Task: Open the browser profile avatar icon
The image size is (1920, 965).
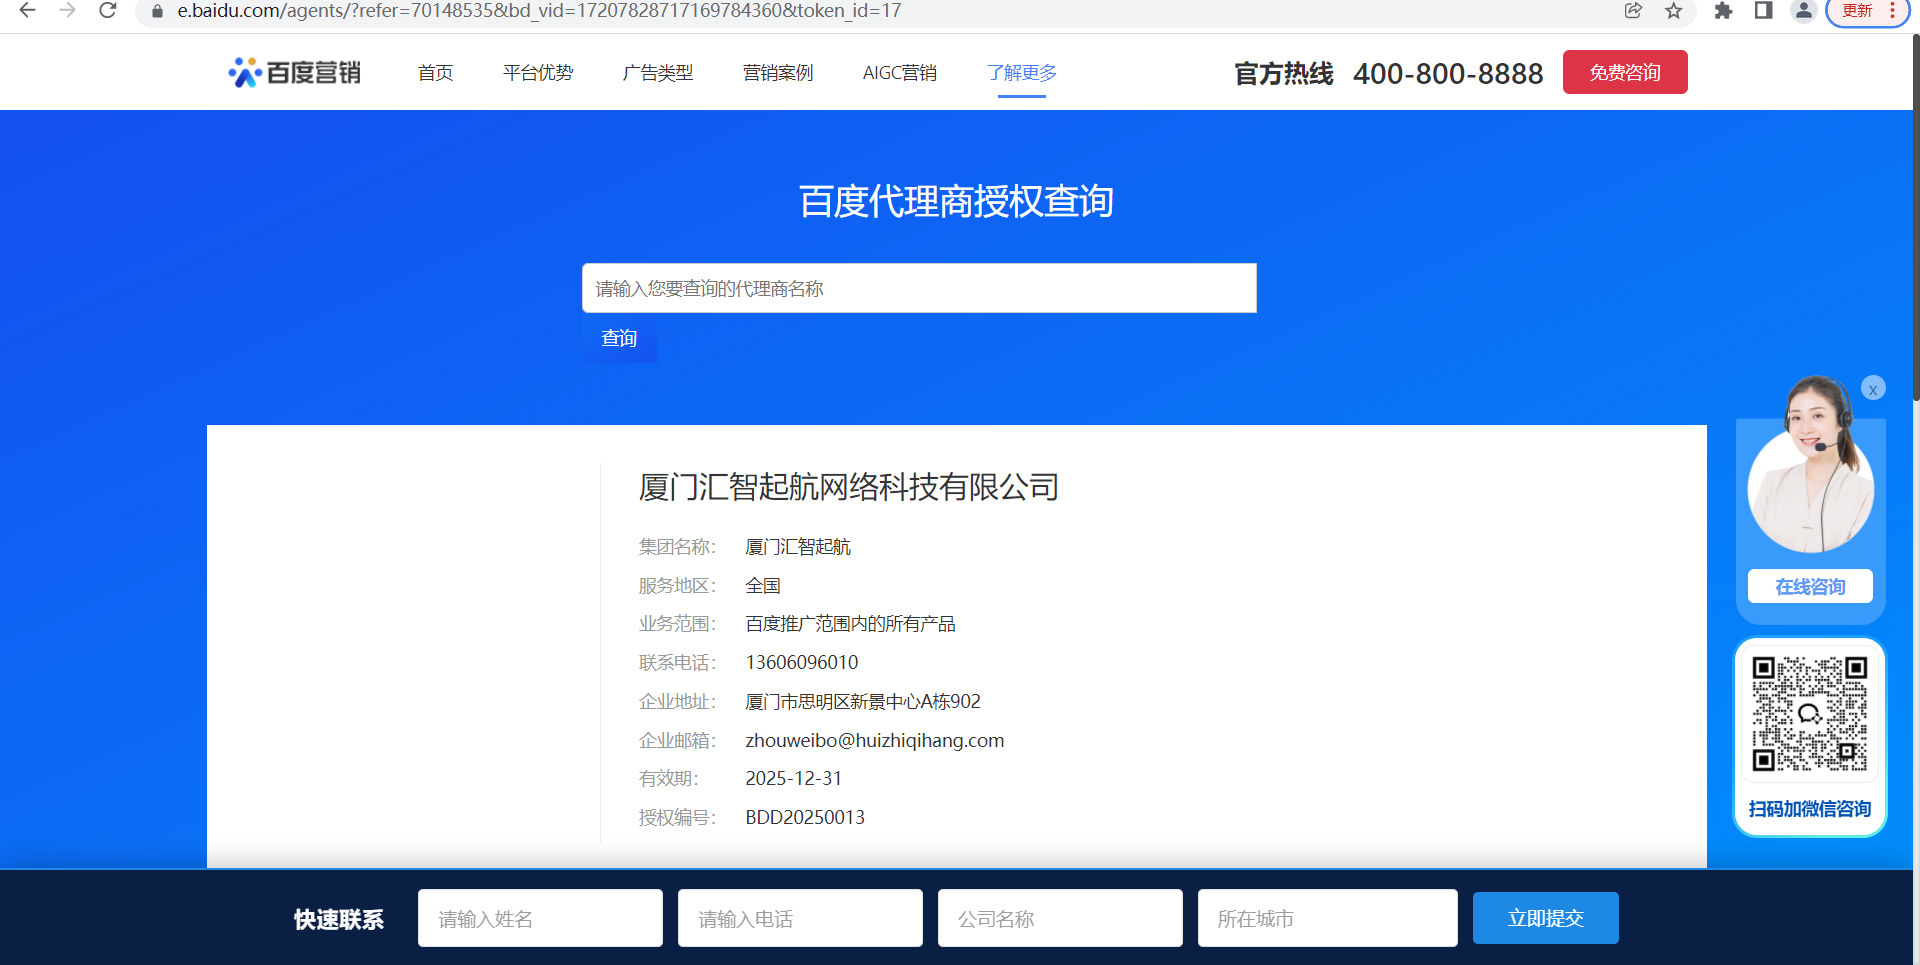Action: (1803, 11)
